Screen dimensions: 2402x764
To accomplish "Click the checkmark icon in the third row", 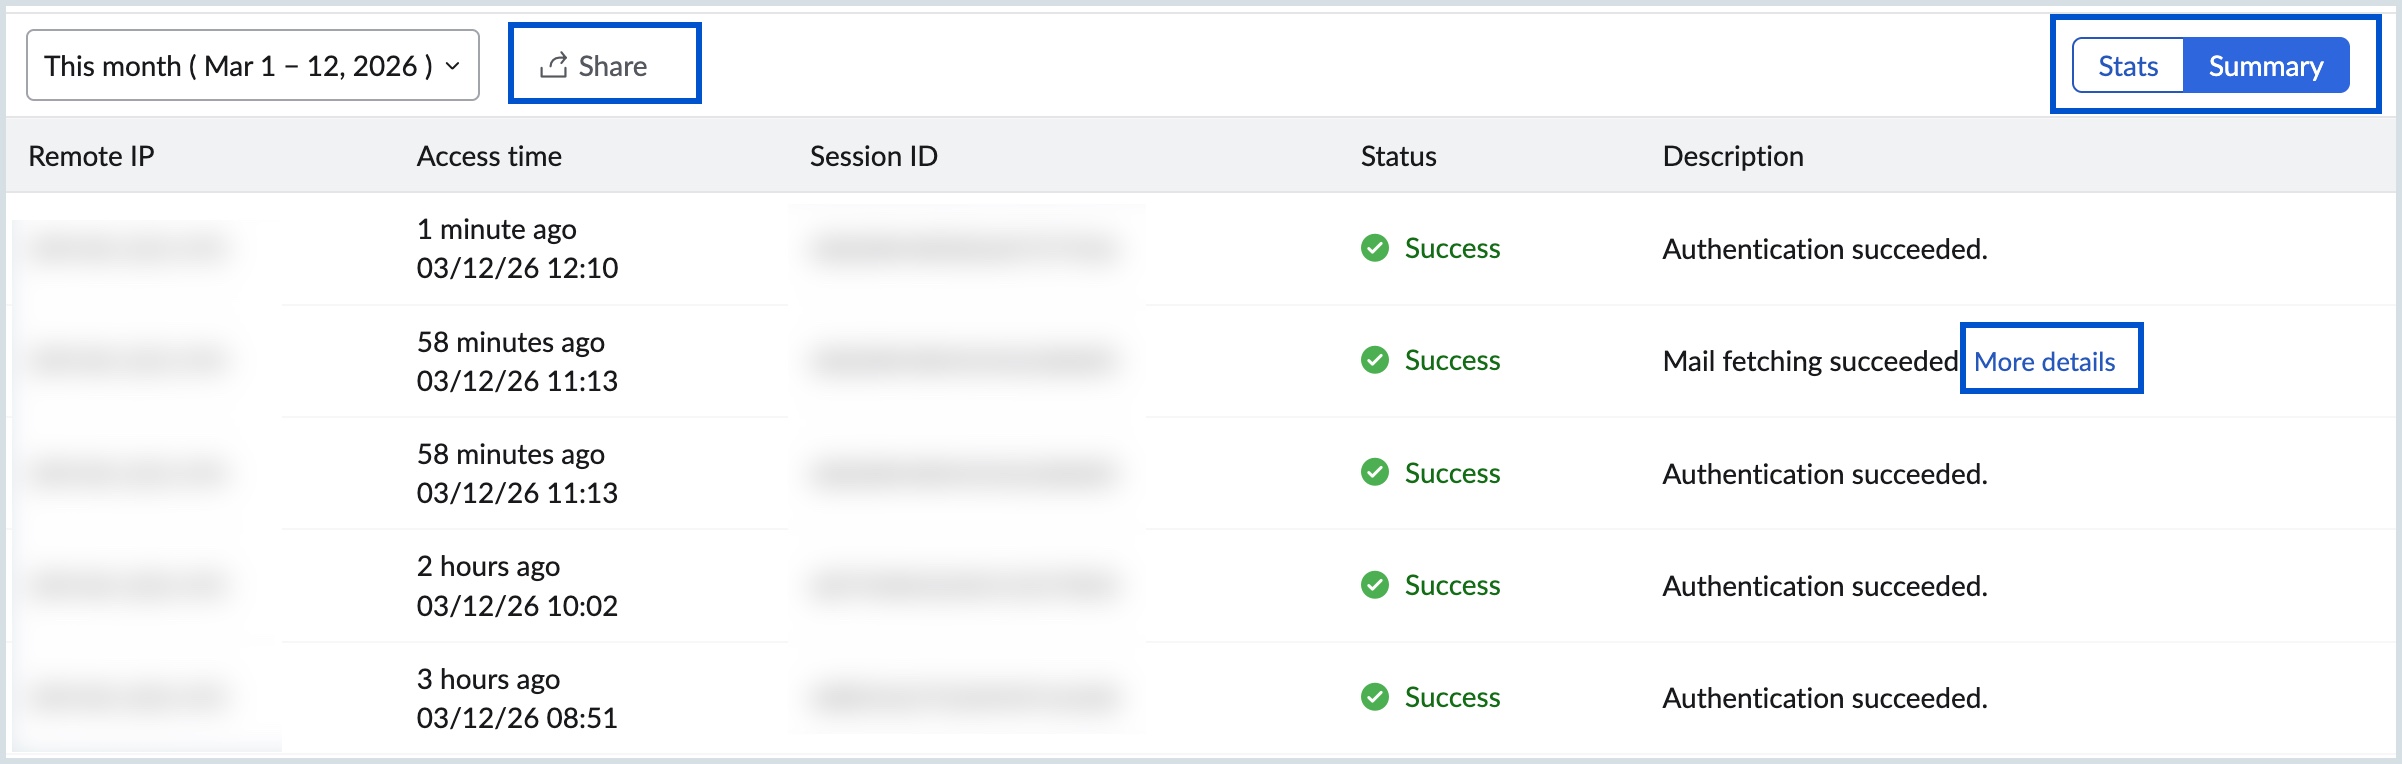I will click(x=1375, y=473).
